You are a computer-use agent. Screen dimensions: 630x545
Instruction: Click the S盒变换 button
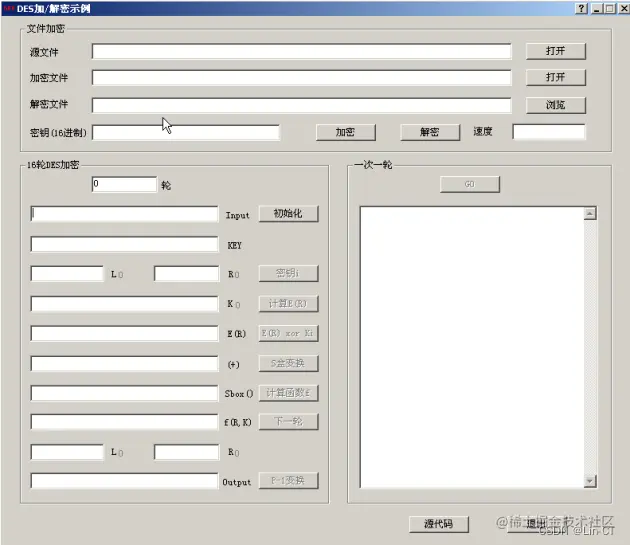click(x=288, y=363)
